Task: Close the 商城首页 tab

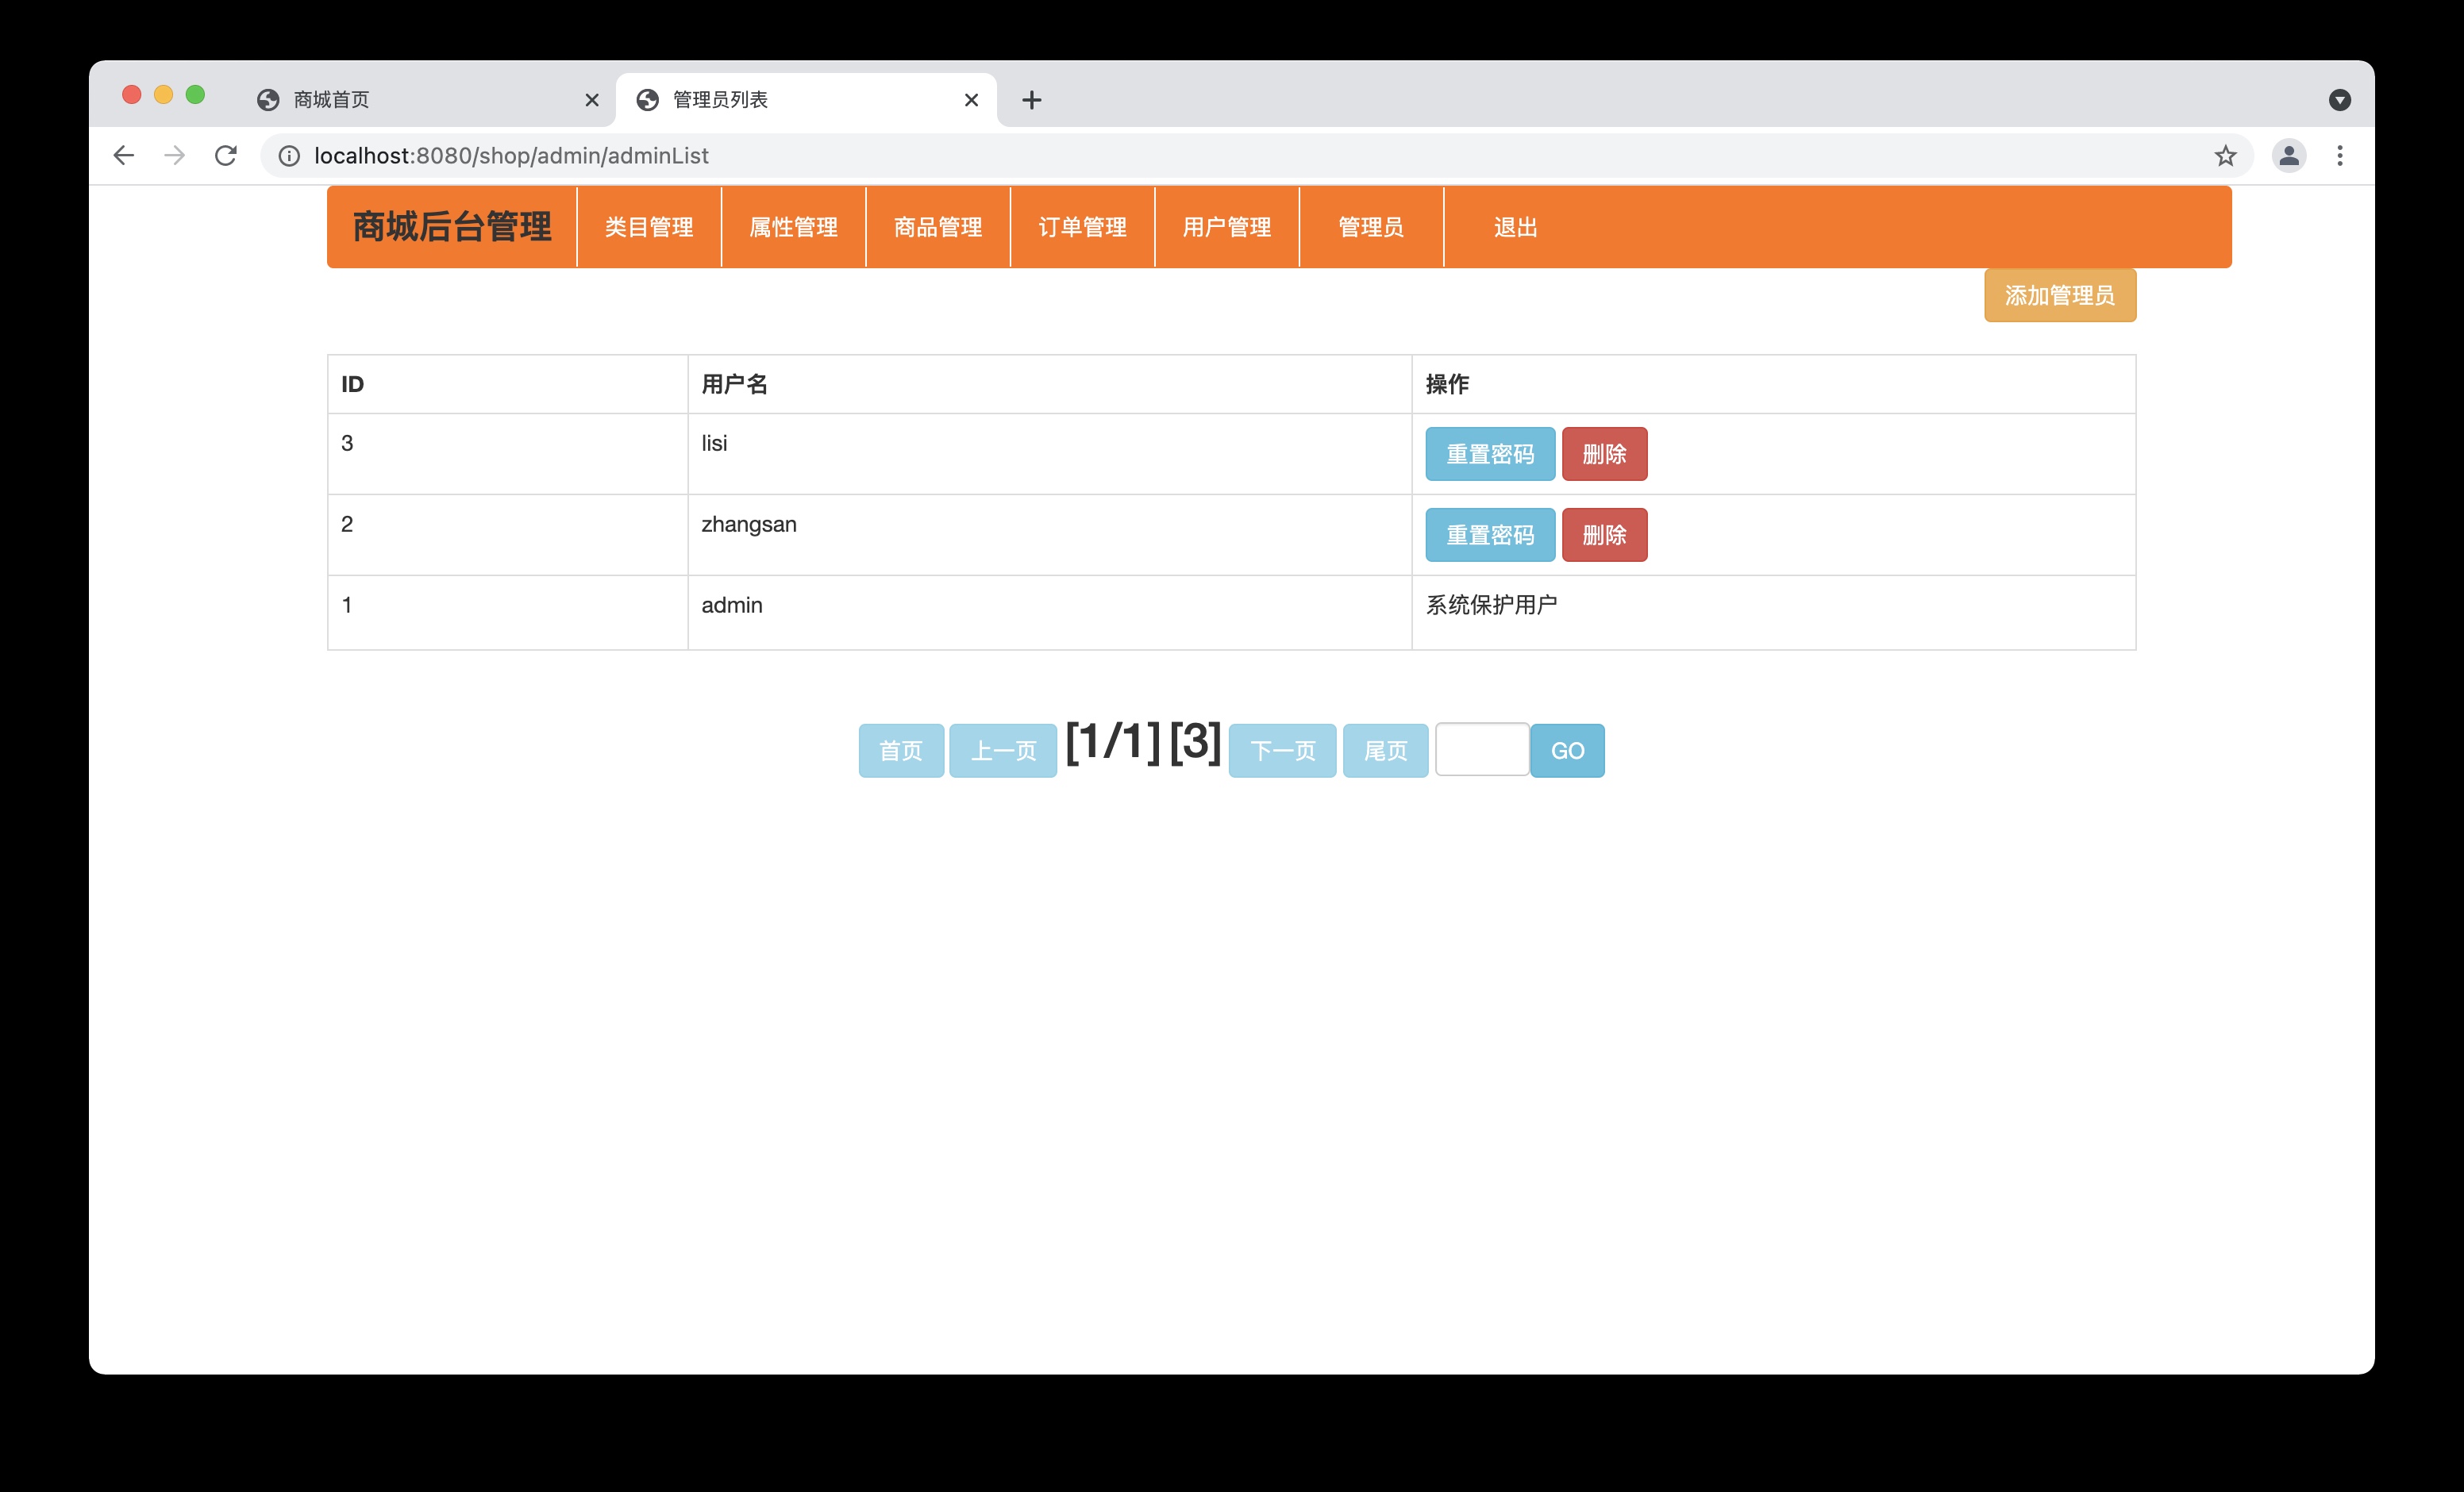Action: (592, 100)
